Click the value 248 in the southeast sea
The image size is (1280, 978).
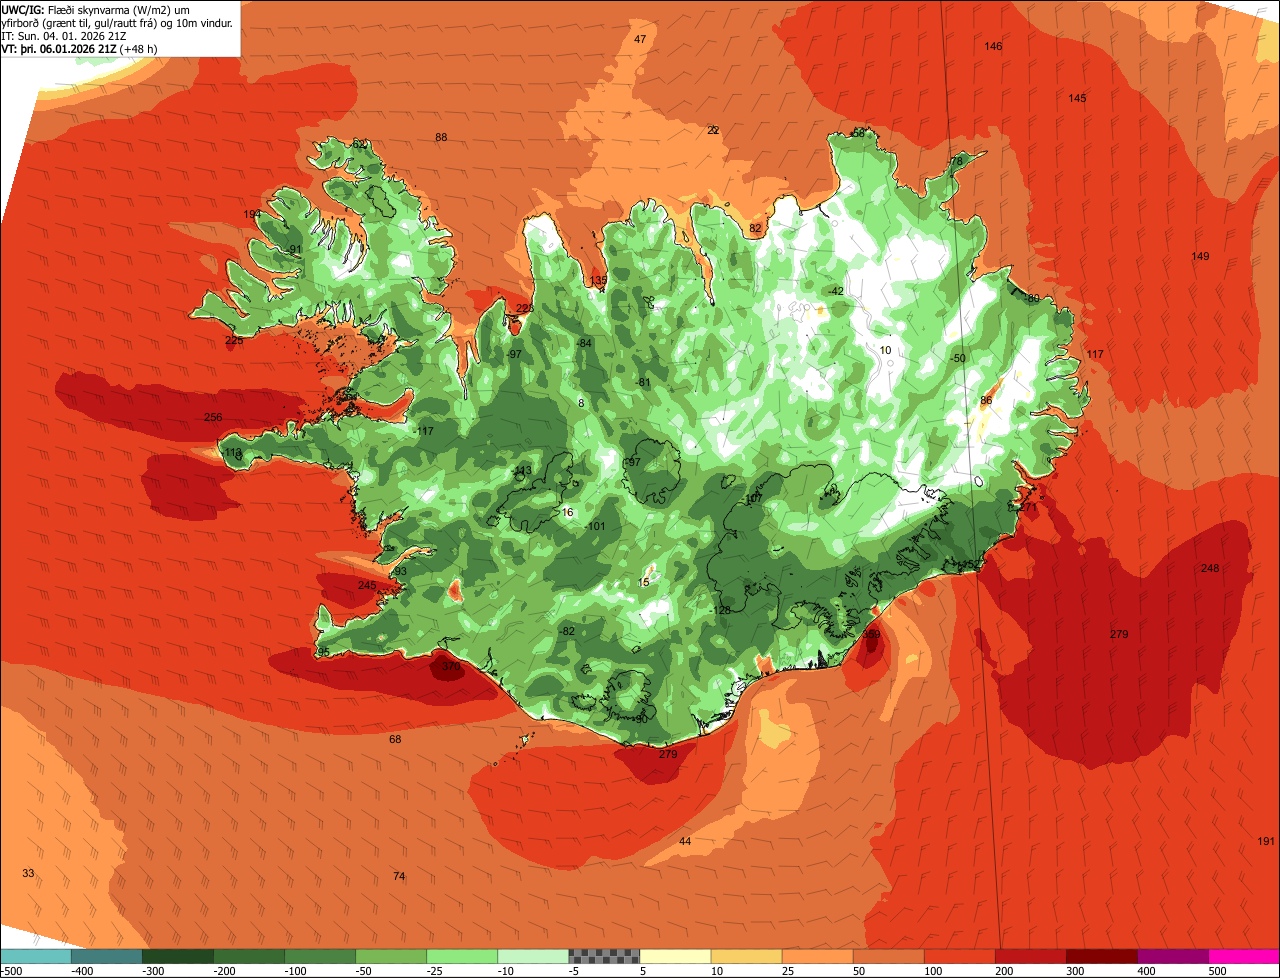(x=1210, y=568)
